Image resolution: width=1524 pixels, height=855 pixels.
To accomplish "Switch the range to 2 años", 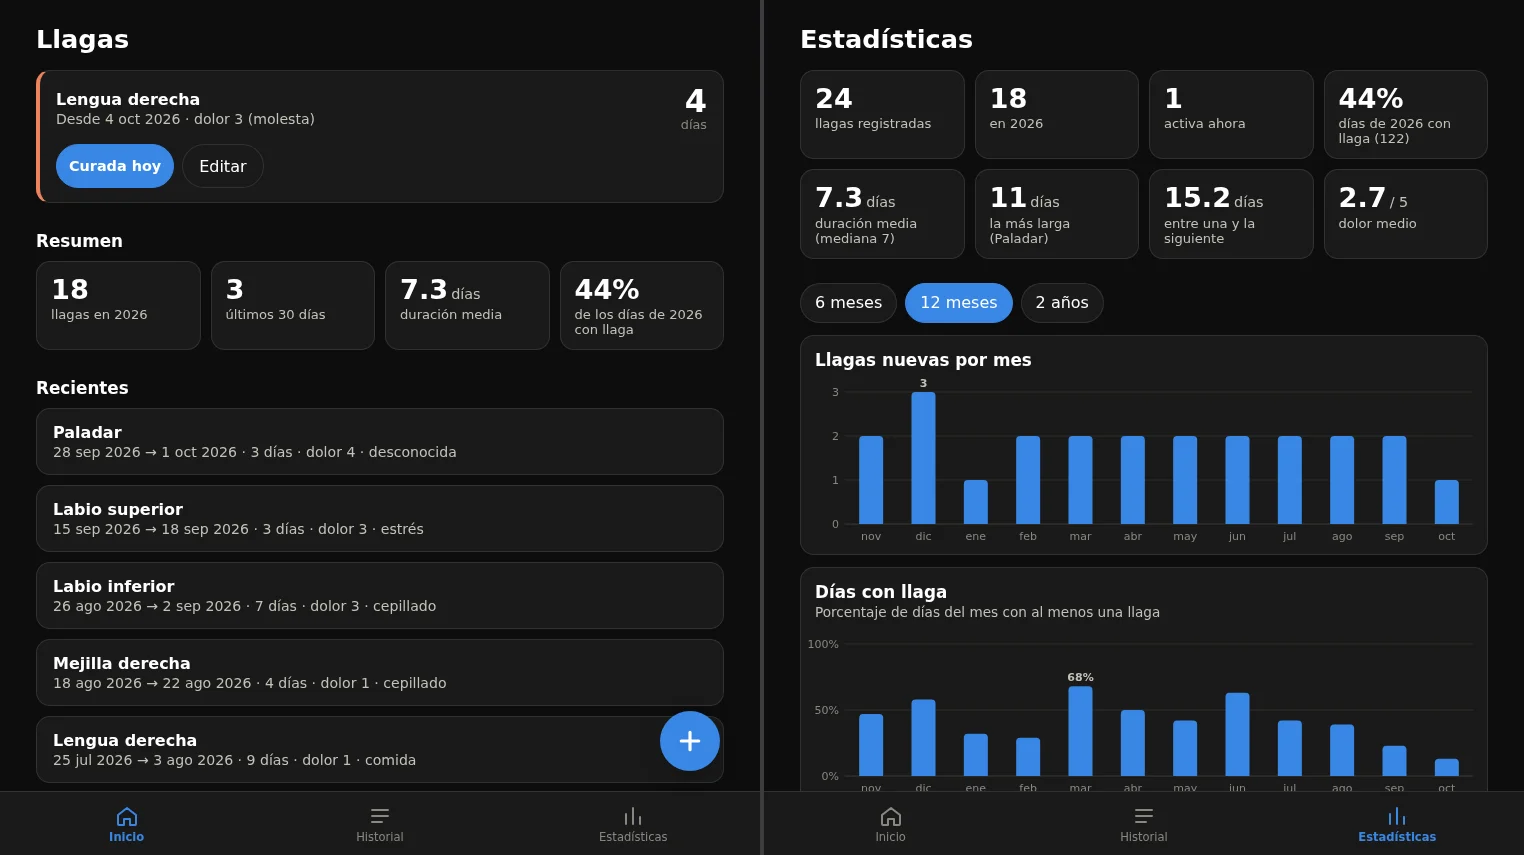I will (x=1062, y=303).
